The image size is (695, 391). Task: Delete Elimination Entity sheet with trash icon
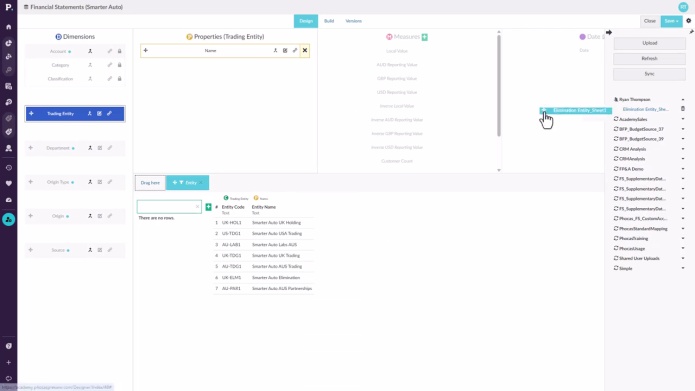[x=683, y=109]
